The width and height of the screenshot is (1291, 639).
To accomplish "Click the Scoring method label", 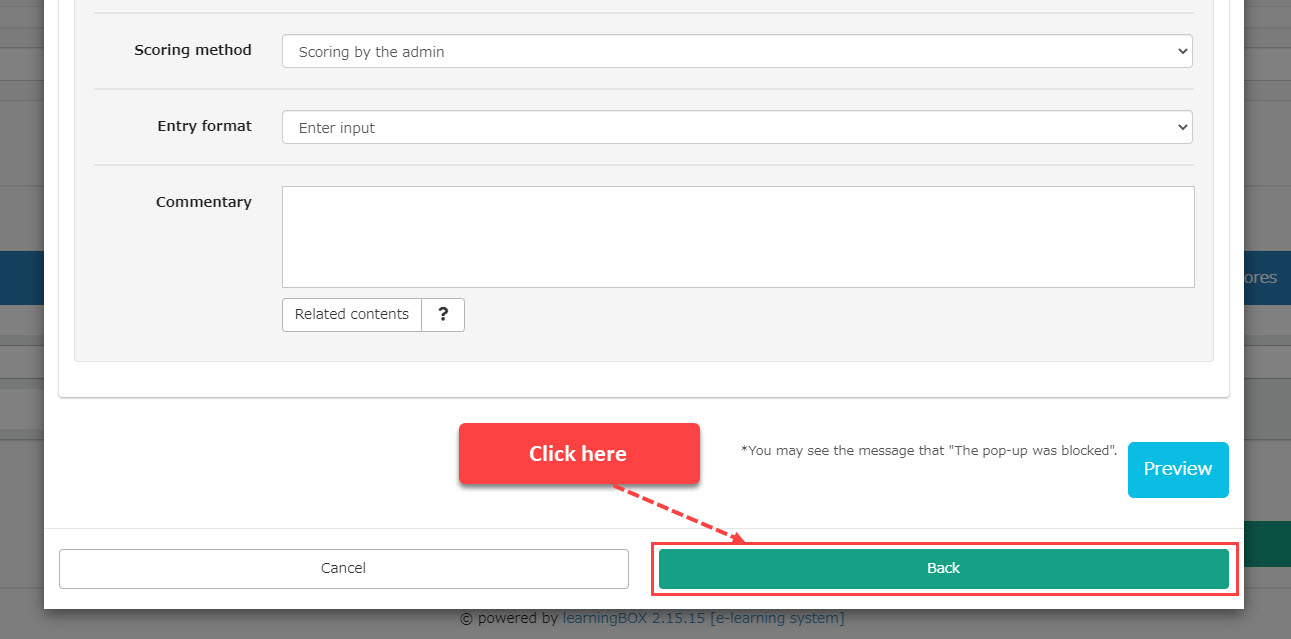I will [x=193, y=50].
